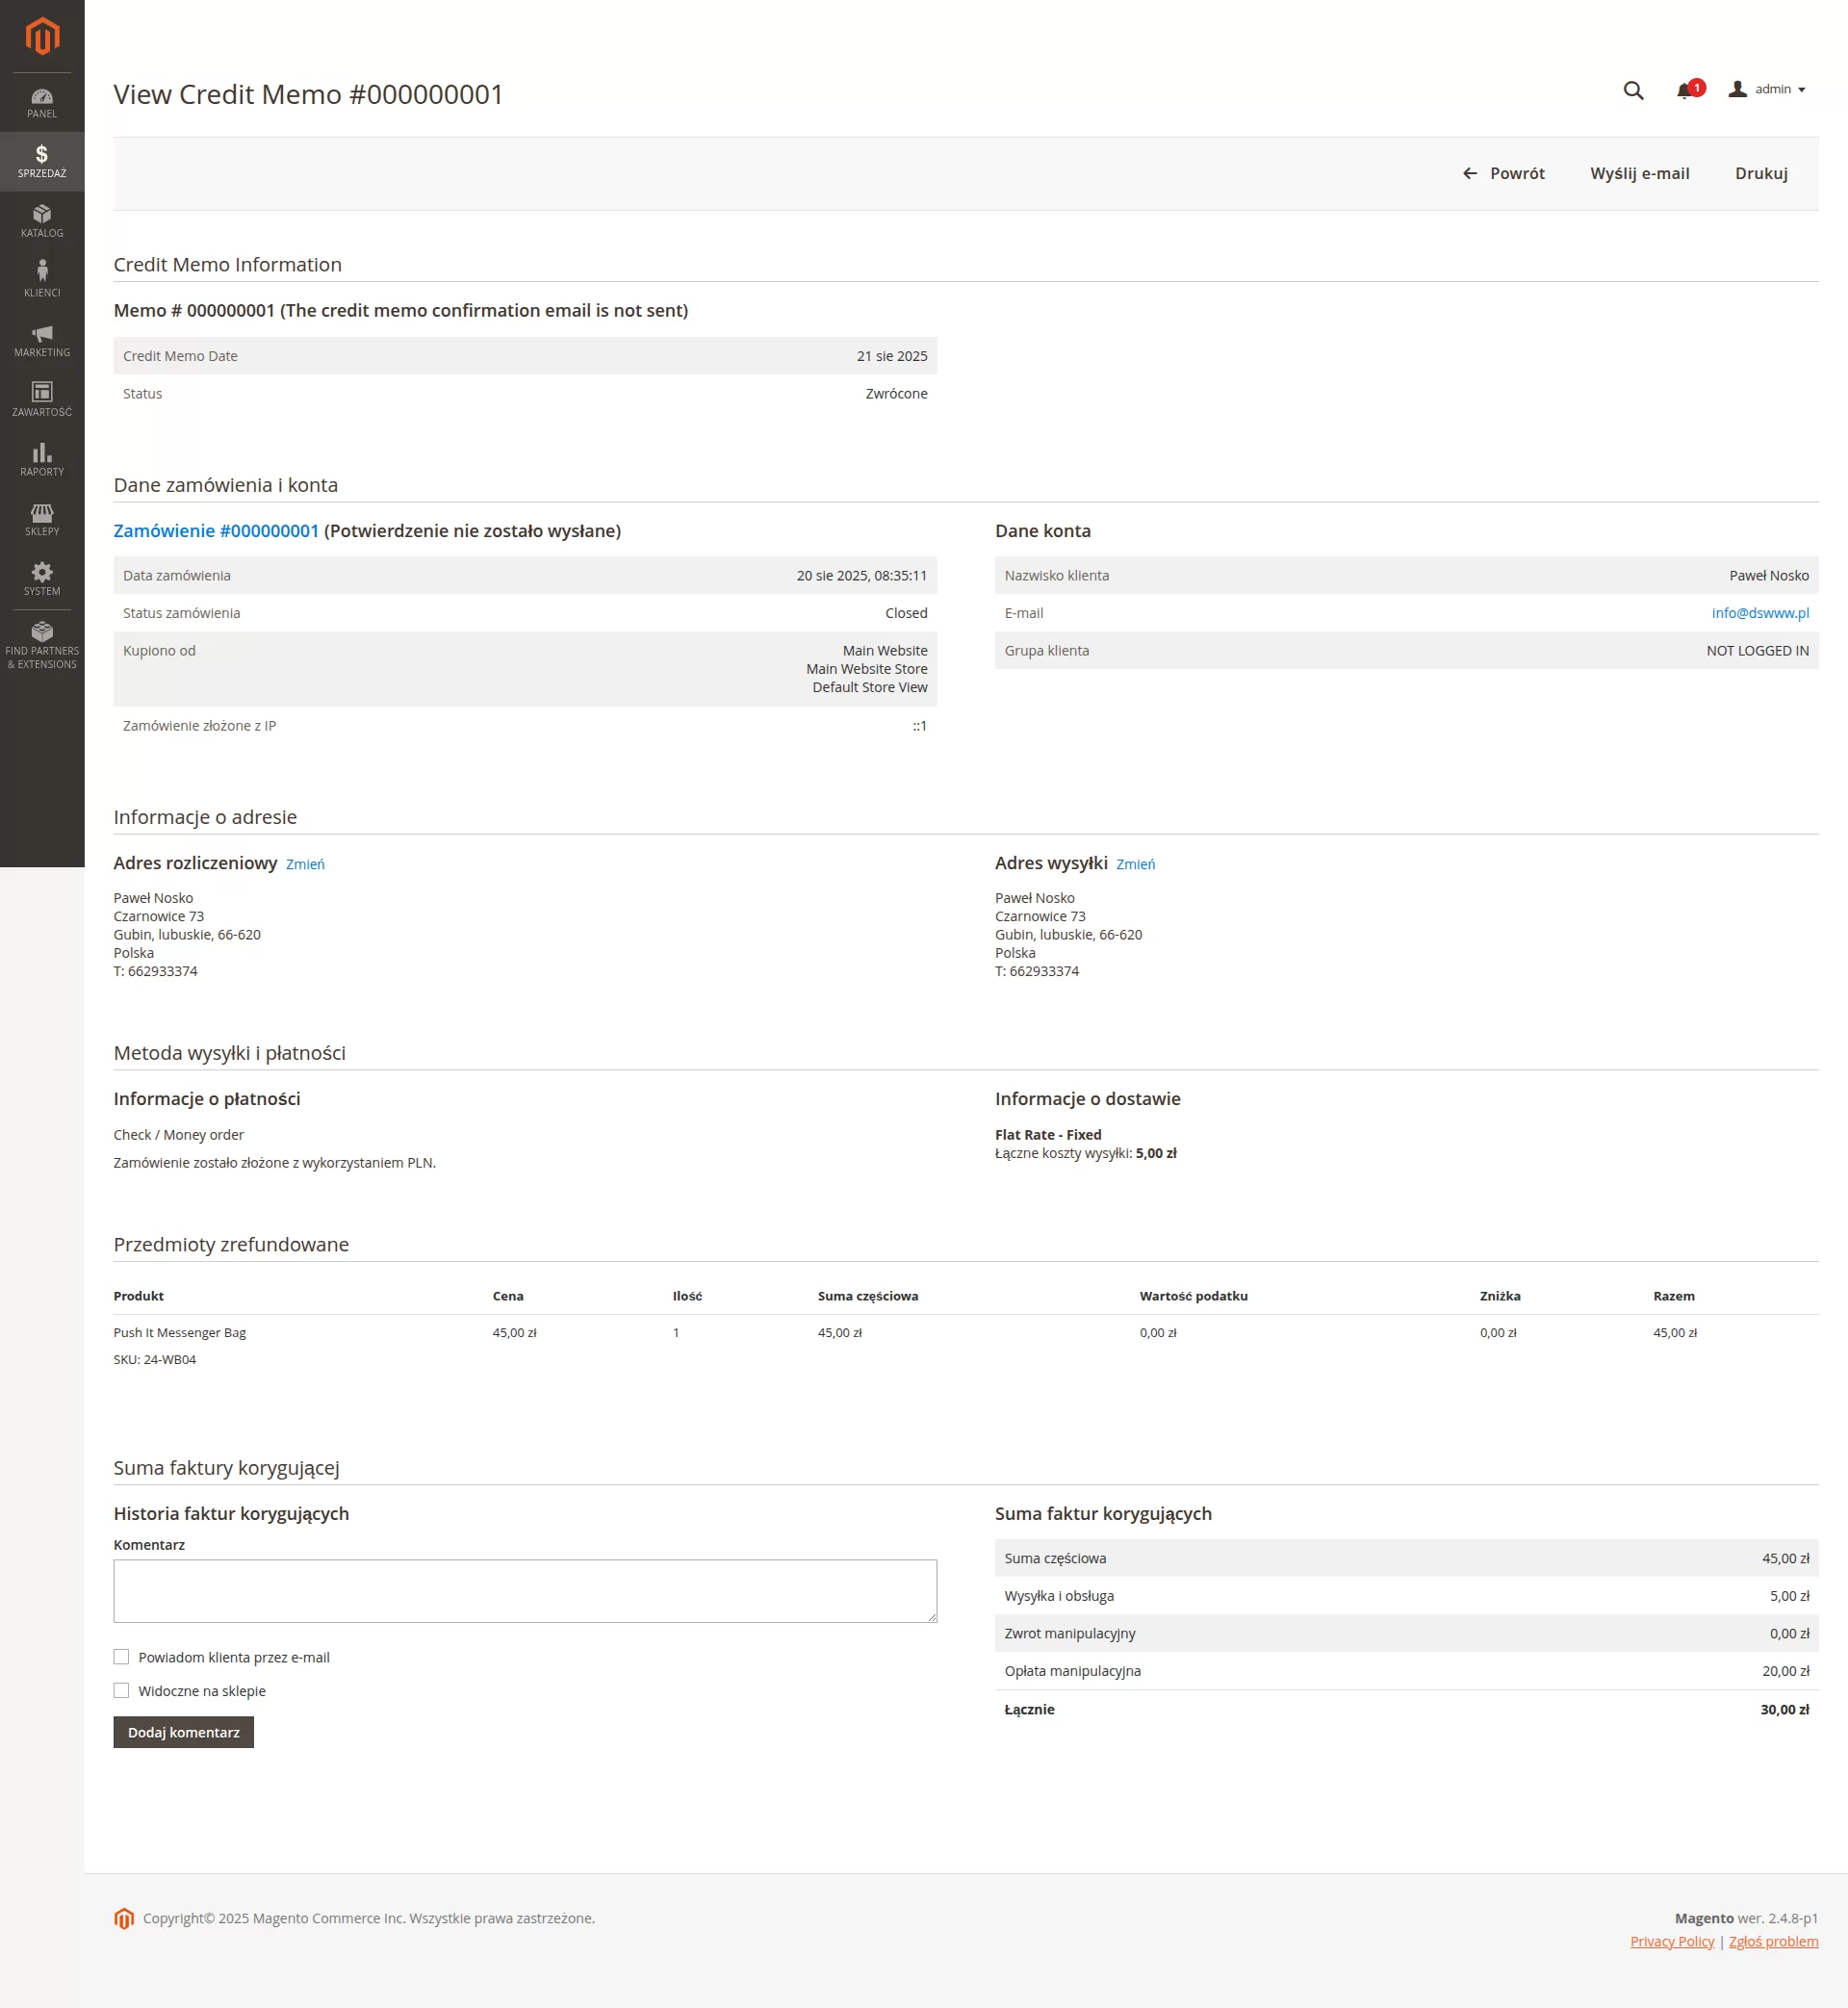Open the System gear menu

42,578
